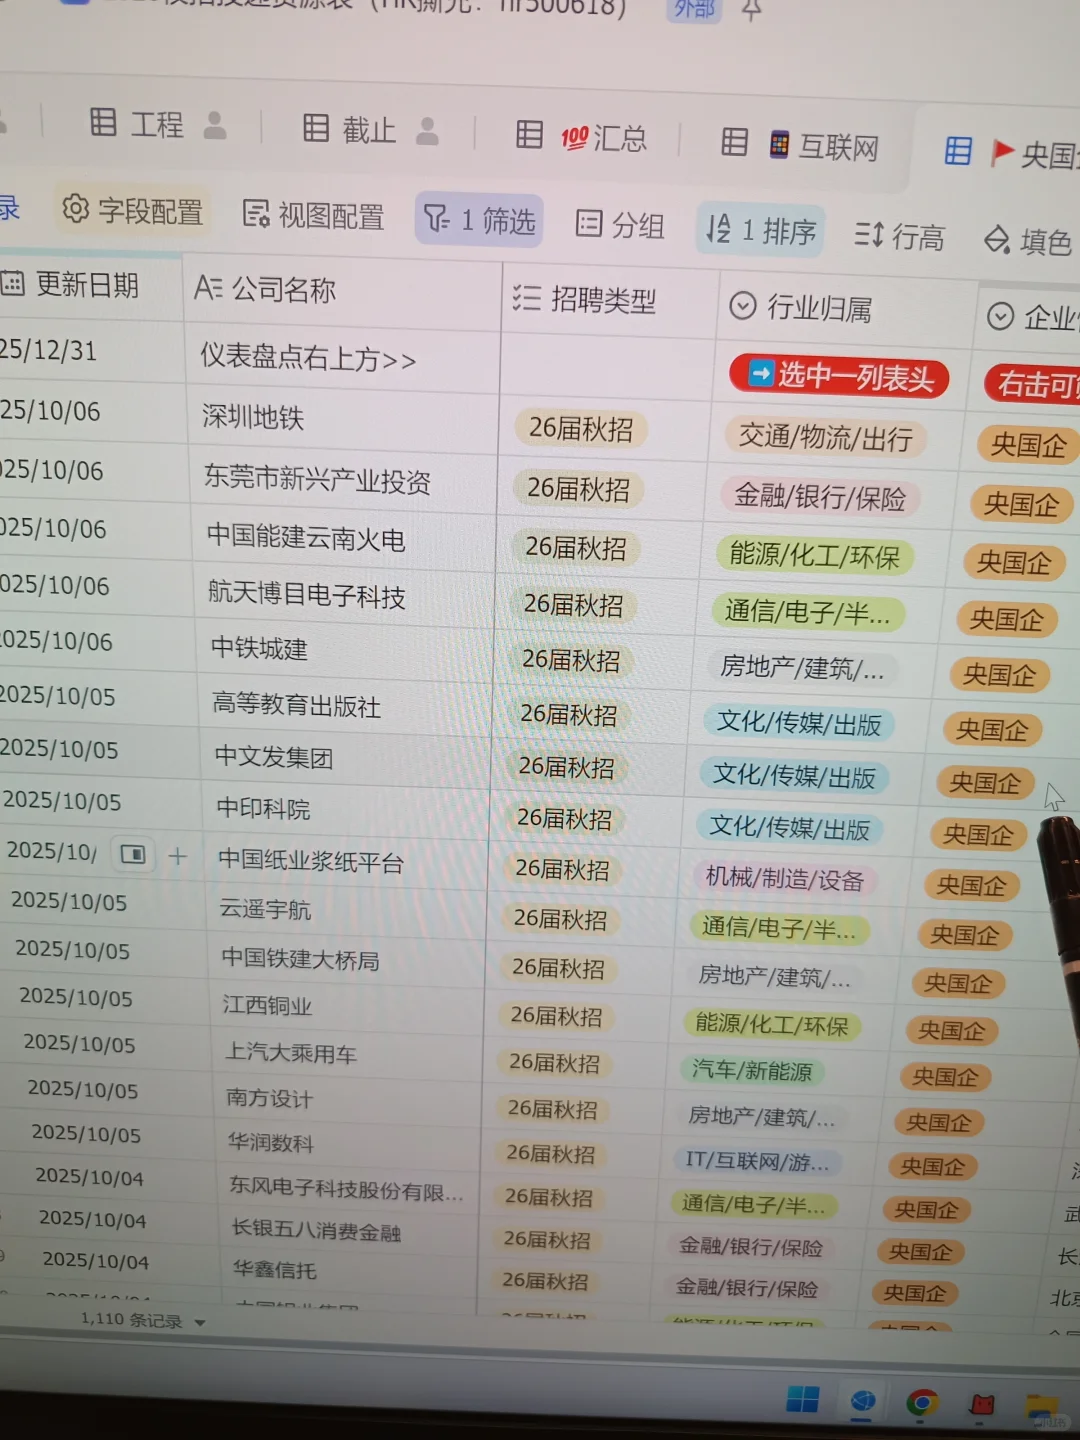Viewport: 1080px width, 1440px height.
Task: Select the 东莞市新兴产业投资 cell
Action: (x=342, y=480)
